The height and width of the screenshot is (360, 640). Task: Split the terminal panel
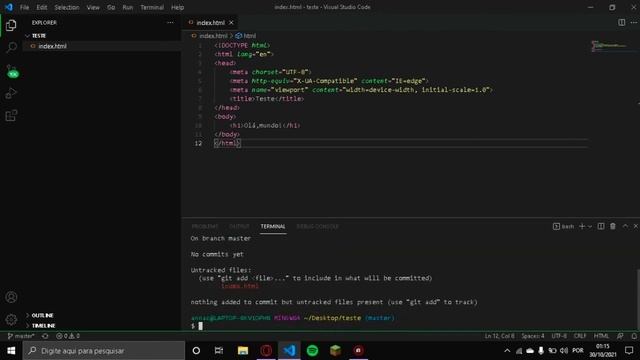(601, 226)
